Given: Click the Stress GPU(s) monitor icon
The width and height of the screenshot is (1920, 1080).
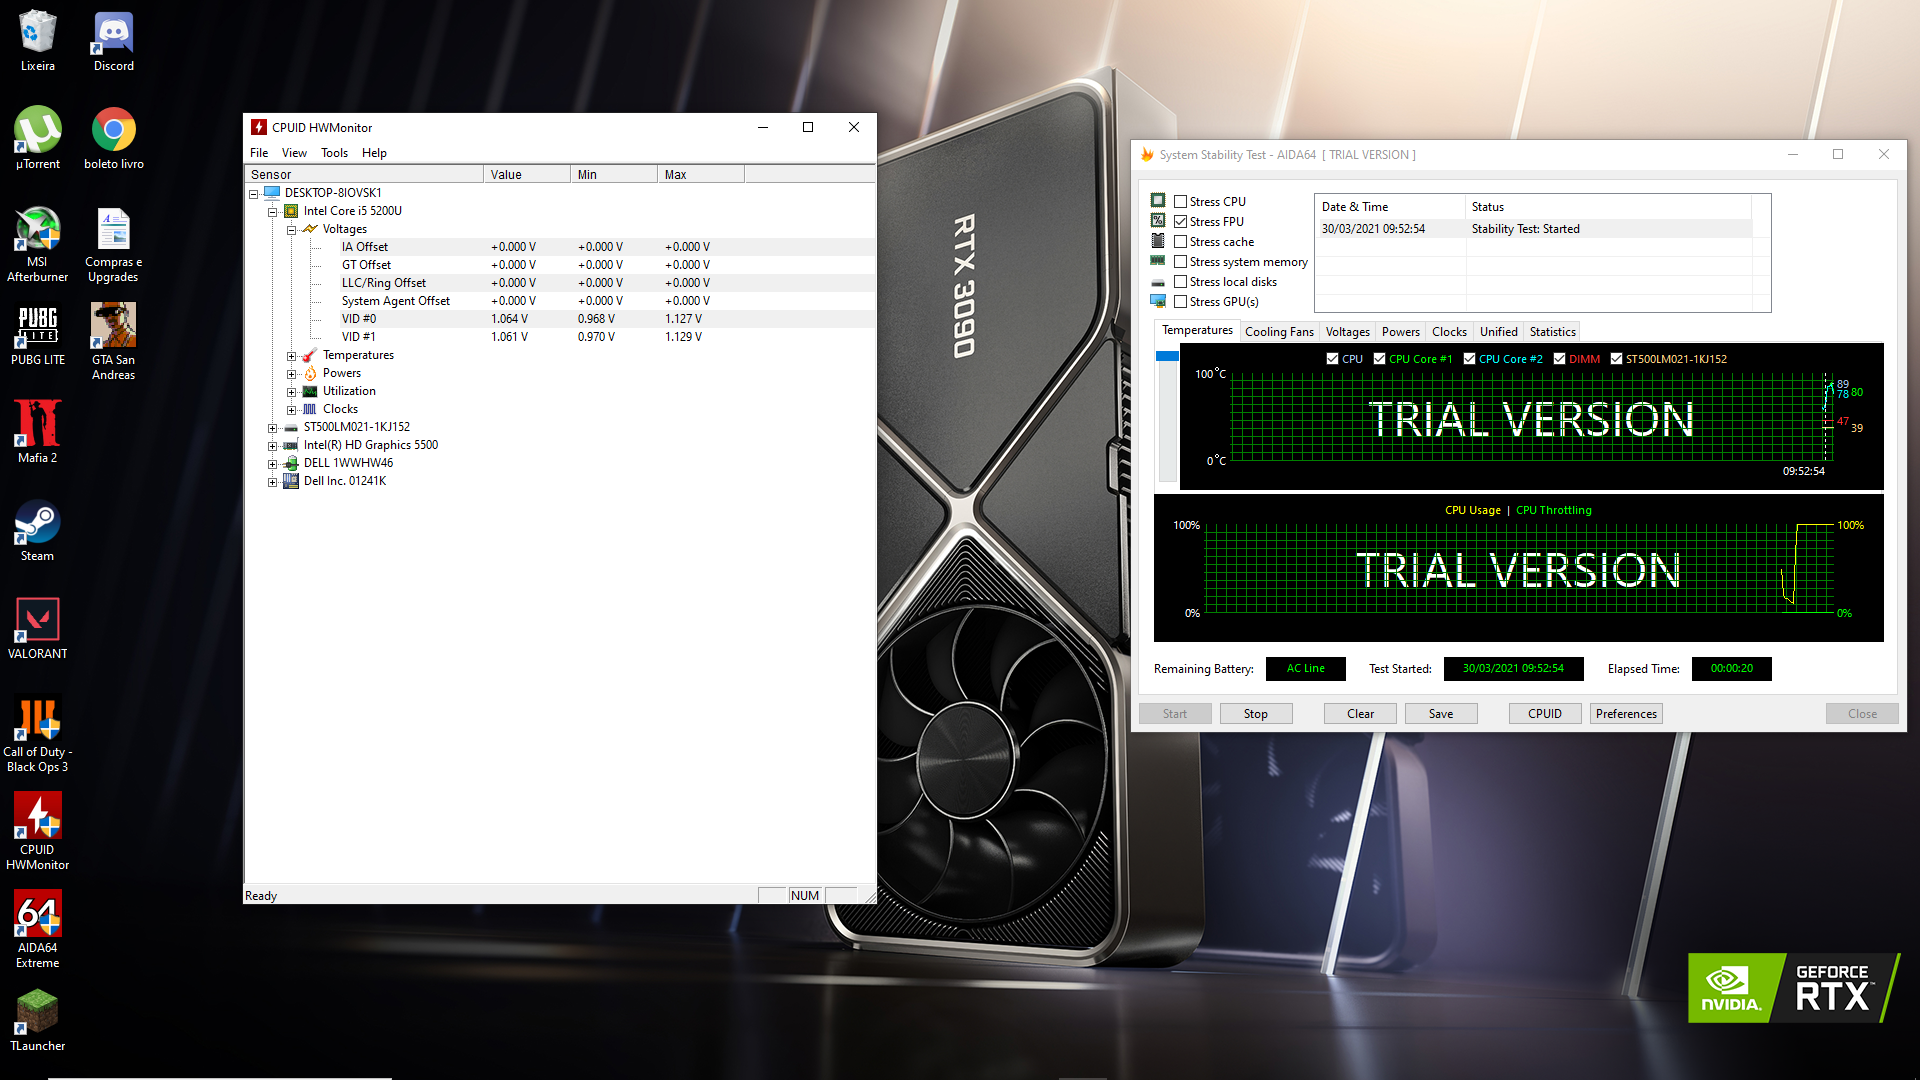Looking at the screenshot, I should point(1158,301).
